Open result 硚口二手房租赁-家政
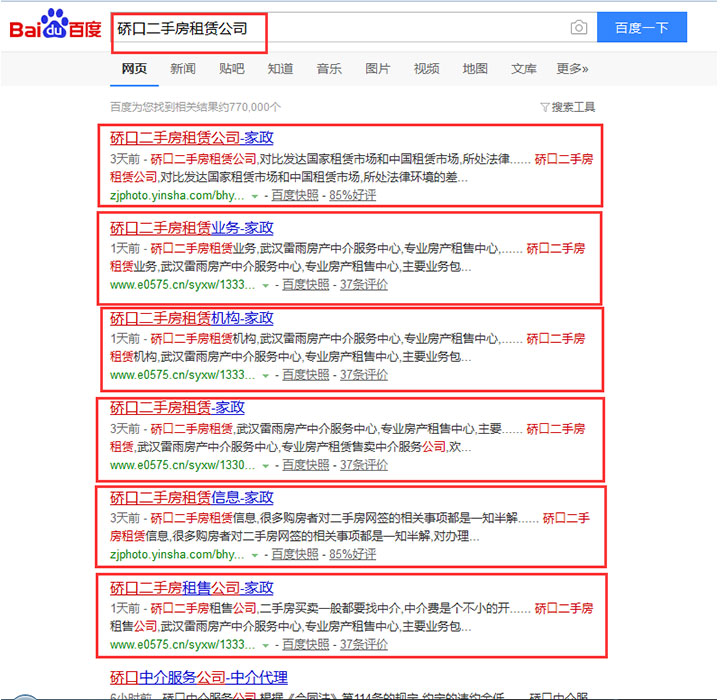The width and height of the screenshot is (720, 700). [x=177, y=407]
